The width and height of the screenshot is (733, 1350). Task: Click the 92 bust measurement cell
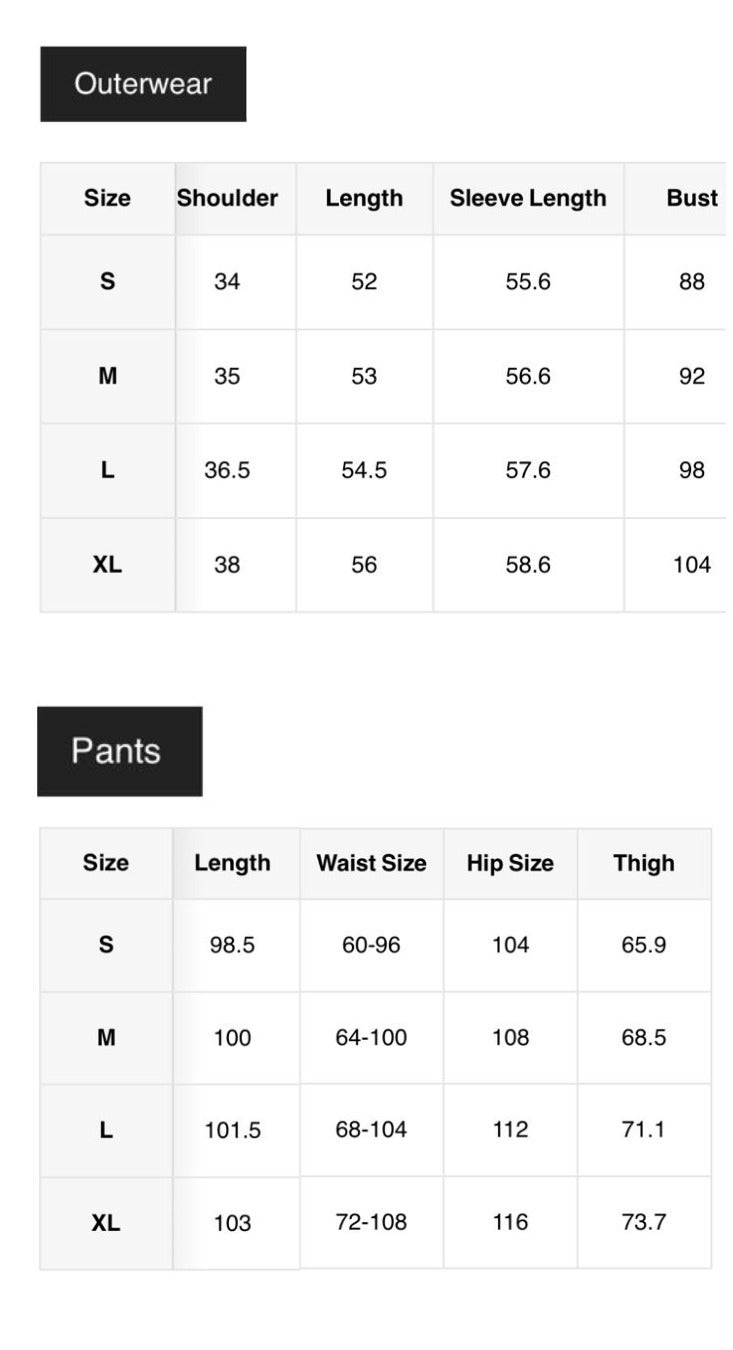[x=692, y=376]
